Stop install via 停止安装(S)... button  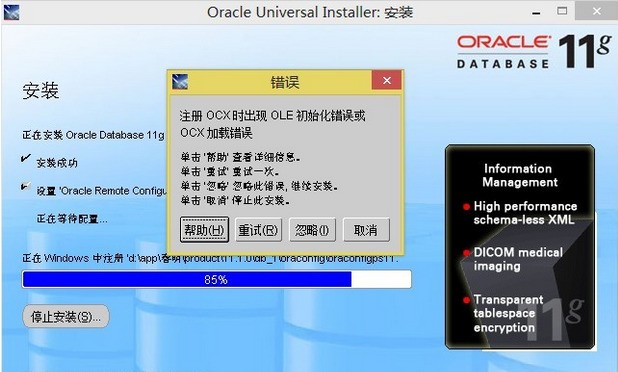tap(65, 316)
